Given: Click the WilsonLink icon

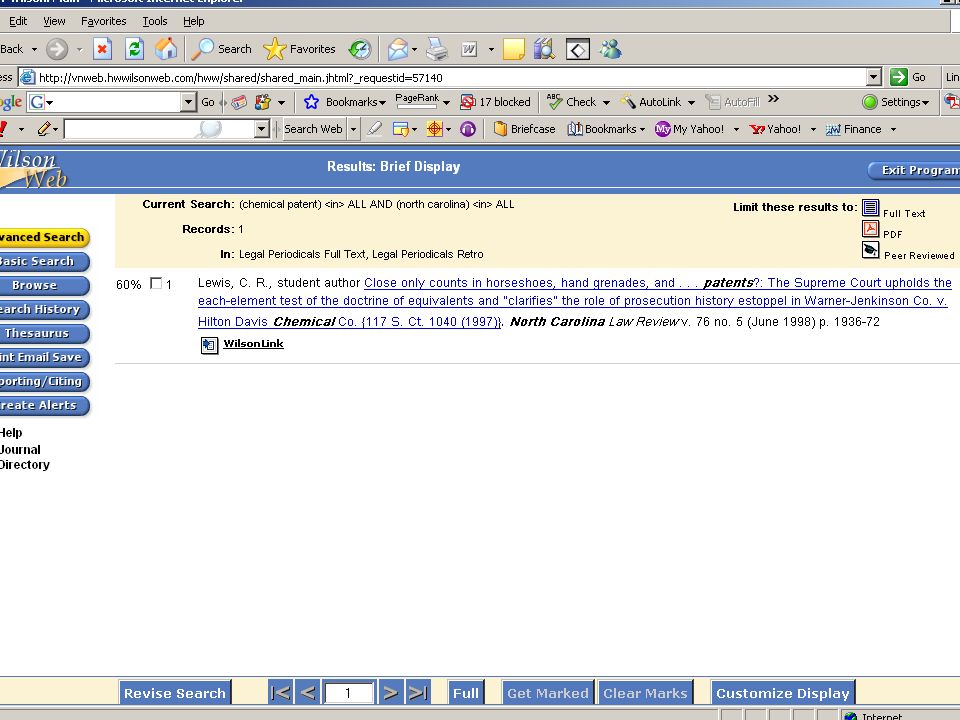Looking at the screenshot, I should 209,345.
